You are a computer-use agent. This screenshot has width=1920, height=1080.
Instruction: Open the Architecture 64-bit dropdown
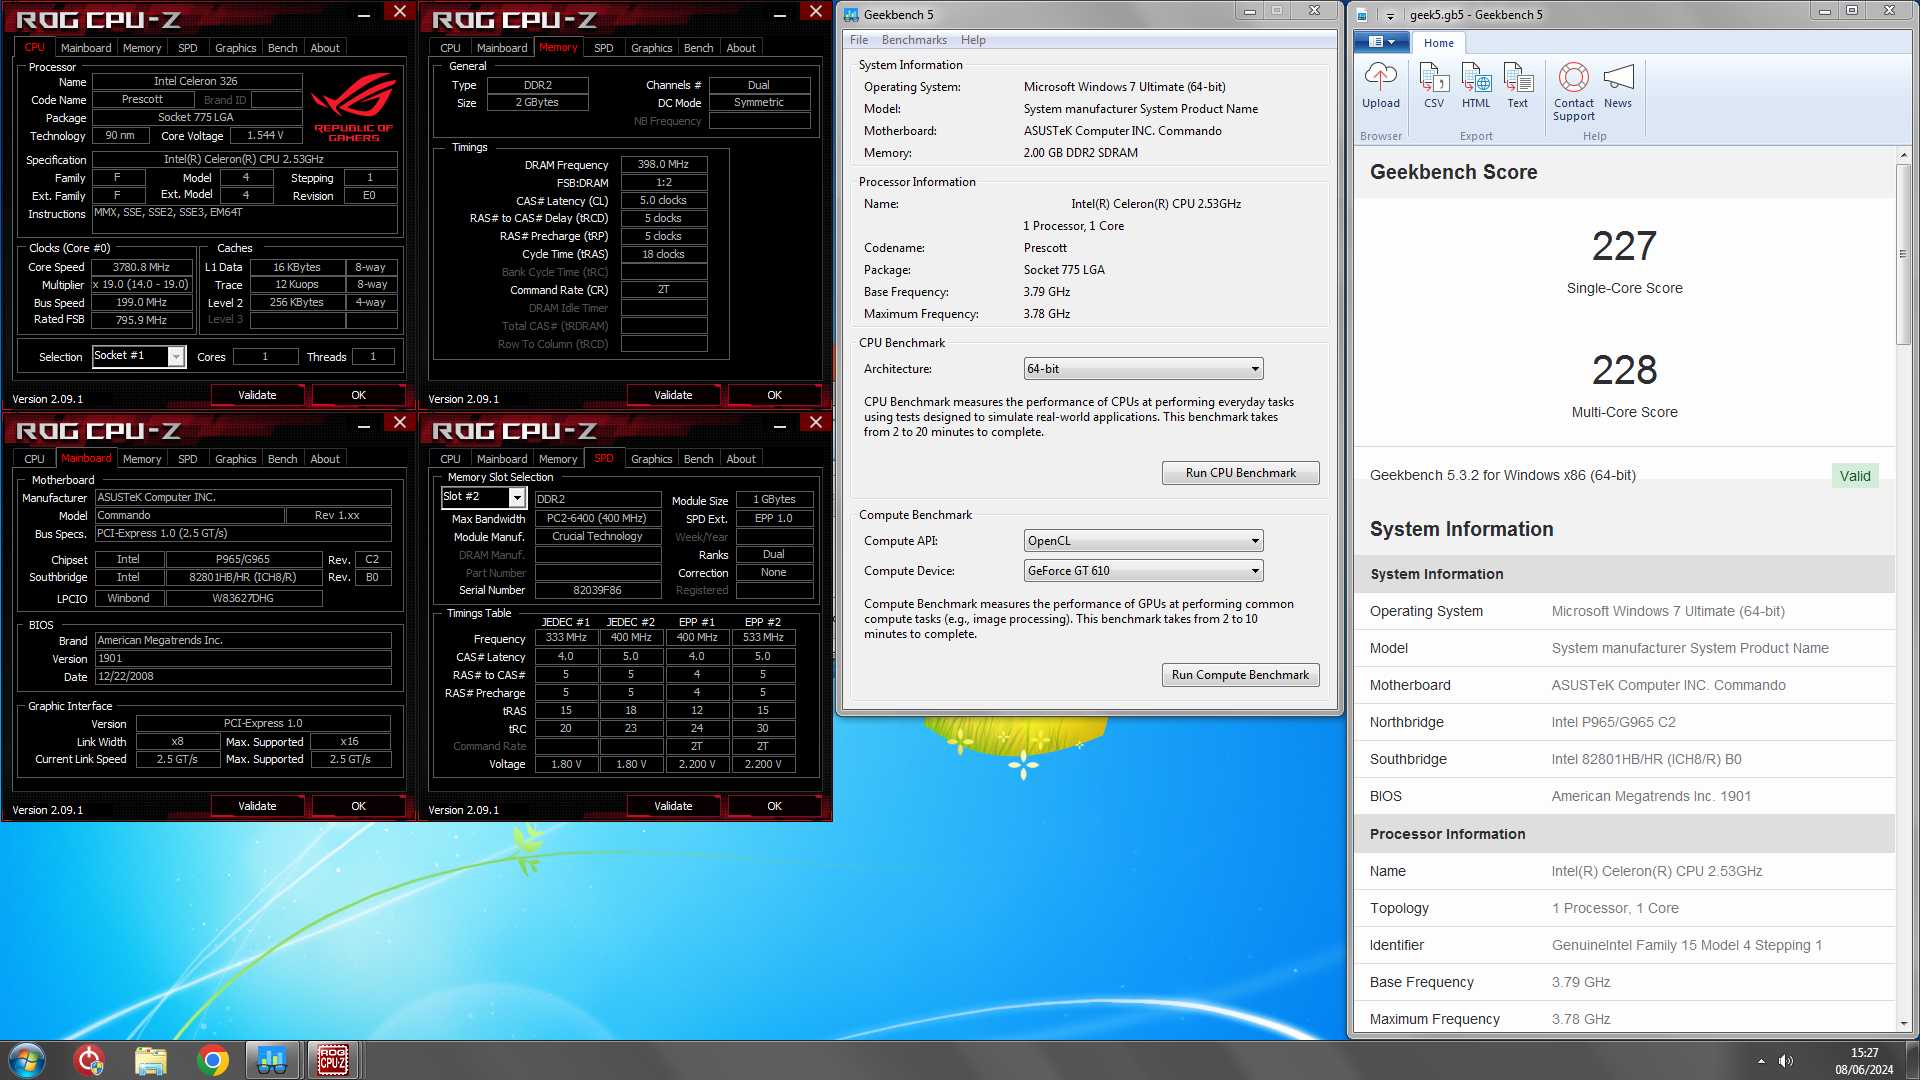(x=1143, y=369)
